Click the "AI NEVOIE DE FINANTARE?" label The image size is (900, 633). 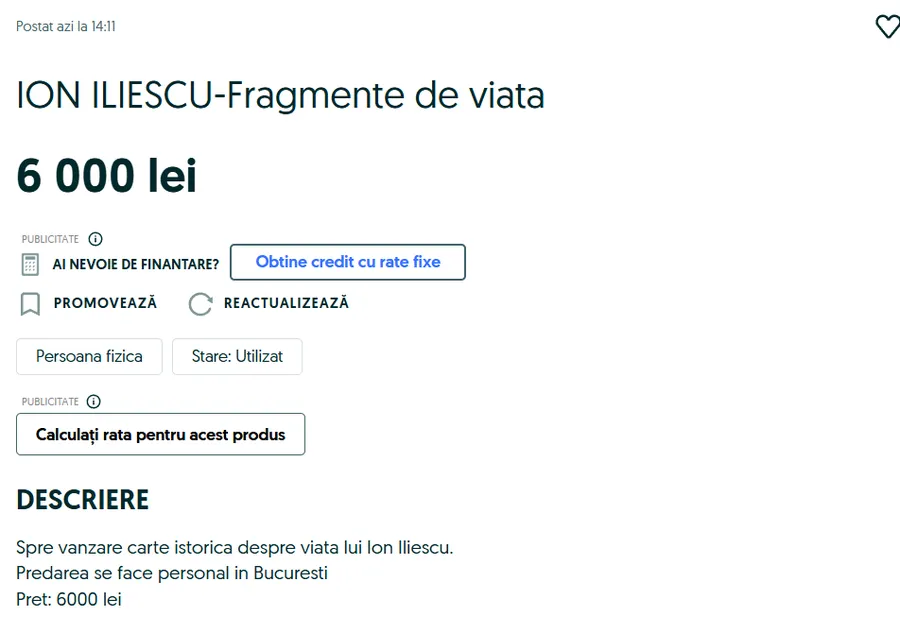tap(135, 264)
